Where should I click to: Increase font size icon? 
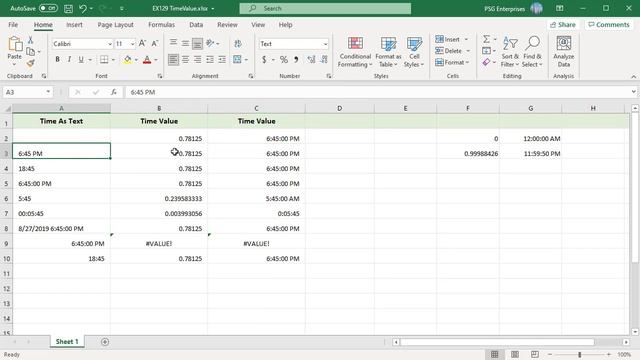click(x=142, y=43)
